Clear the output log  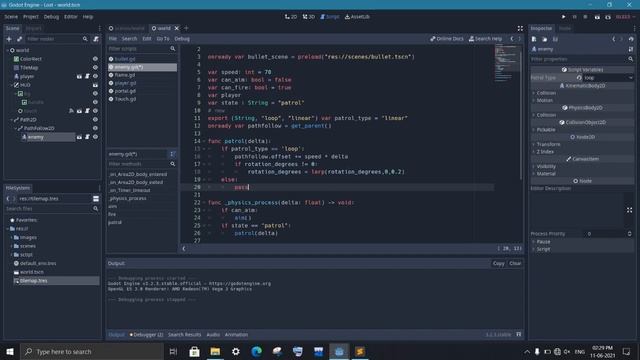pos(515,263)
